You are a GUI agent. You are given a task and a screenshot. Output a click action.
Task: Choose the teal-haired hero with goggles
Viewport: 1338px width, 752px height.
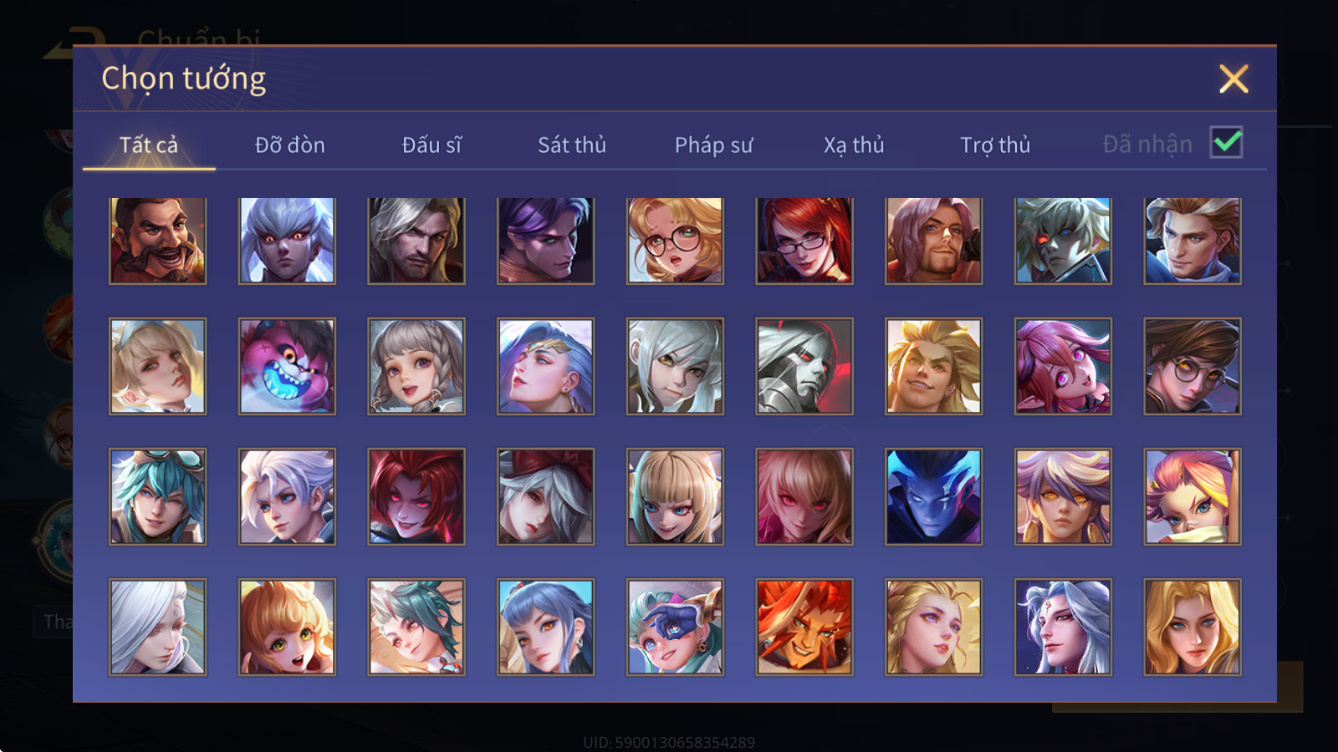click(x=158, y=496)
